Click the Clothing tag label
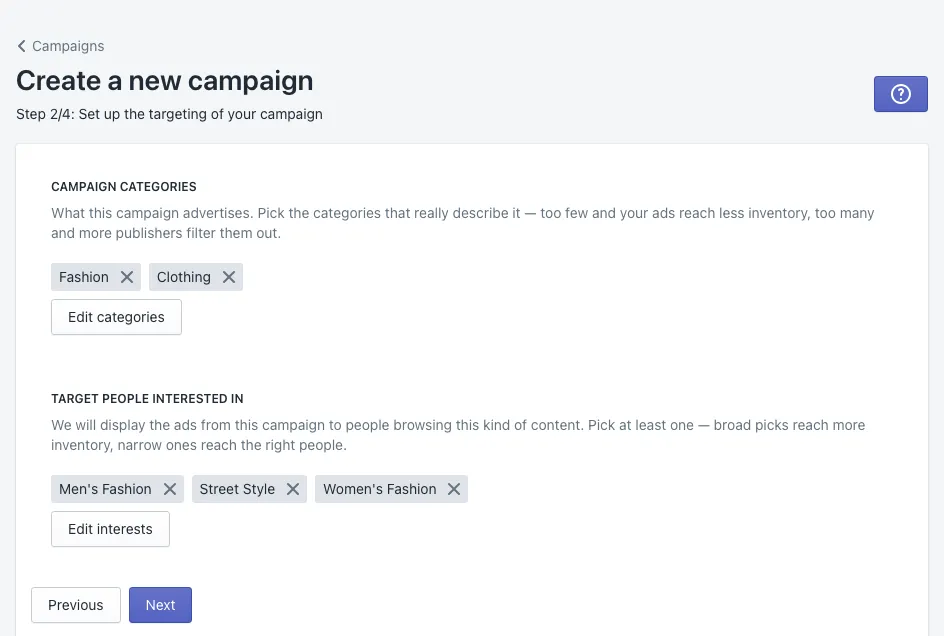Image resolution: width=944 pixels, height=636 pixels. tap(184, 277)
